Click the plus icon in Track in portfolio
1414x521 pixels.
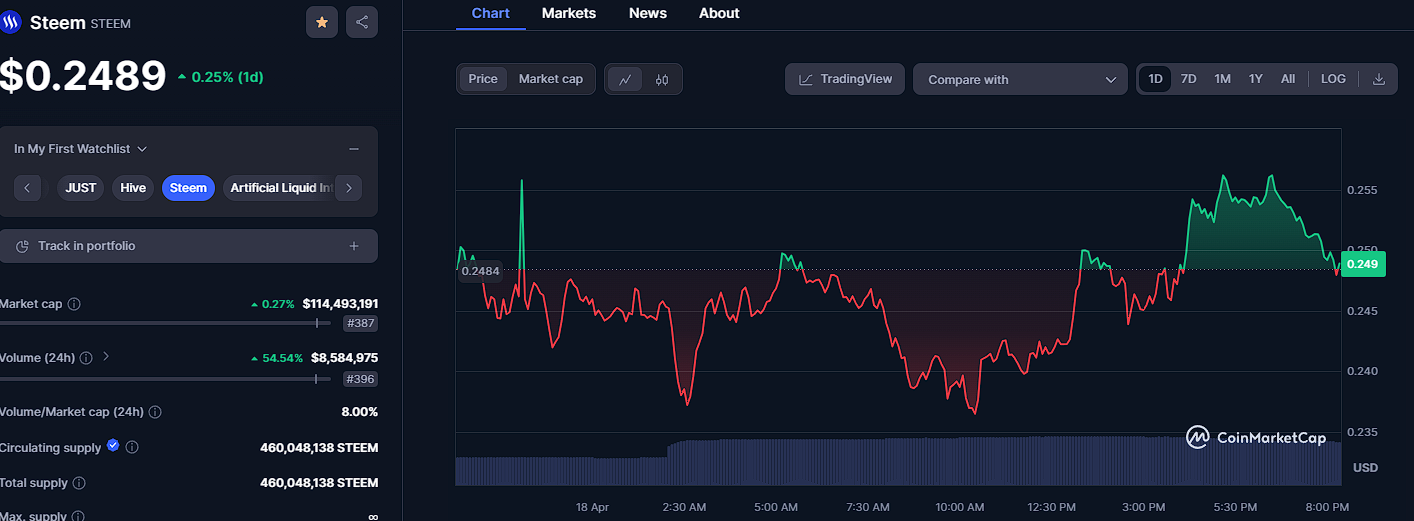pyautogui.click(x=354, y=246)
